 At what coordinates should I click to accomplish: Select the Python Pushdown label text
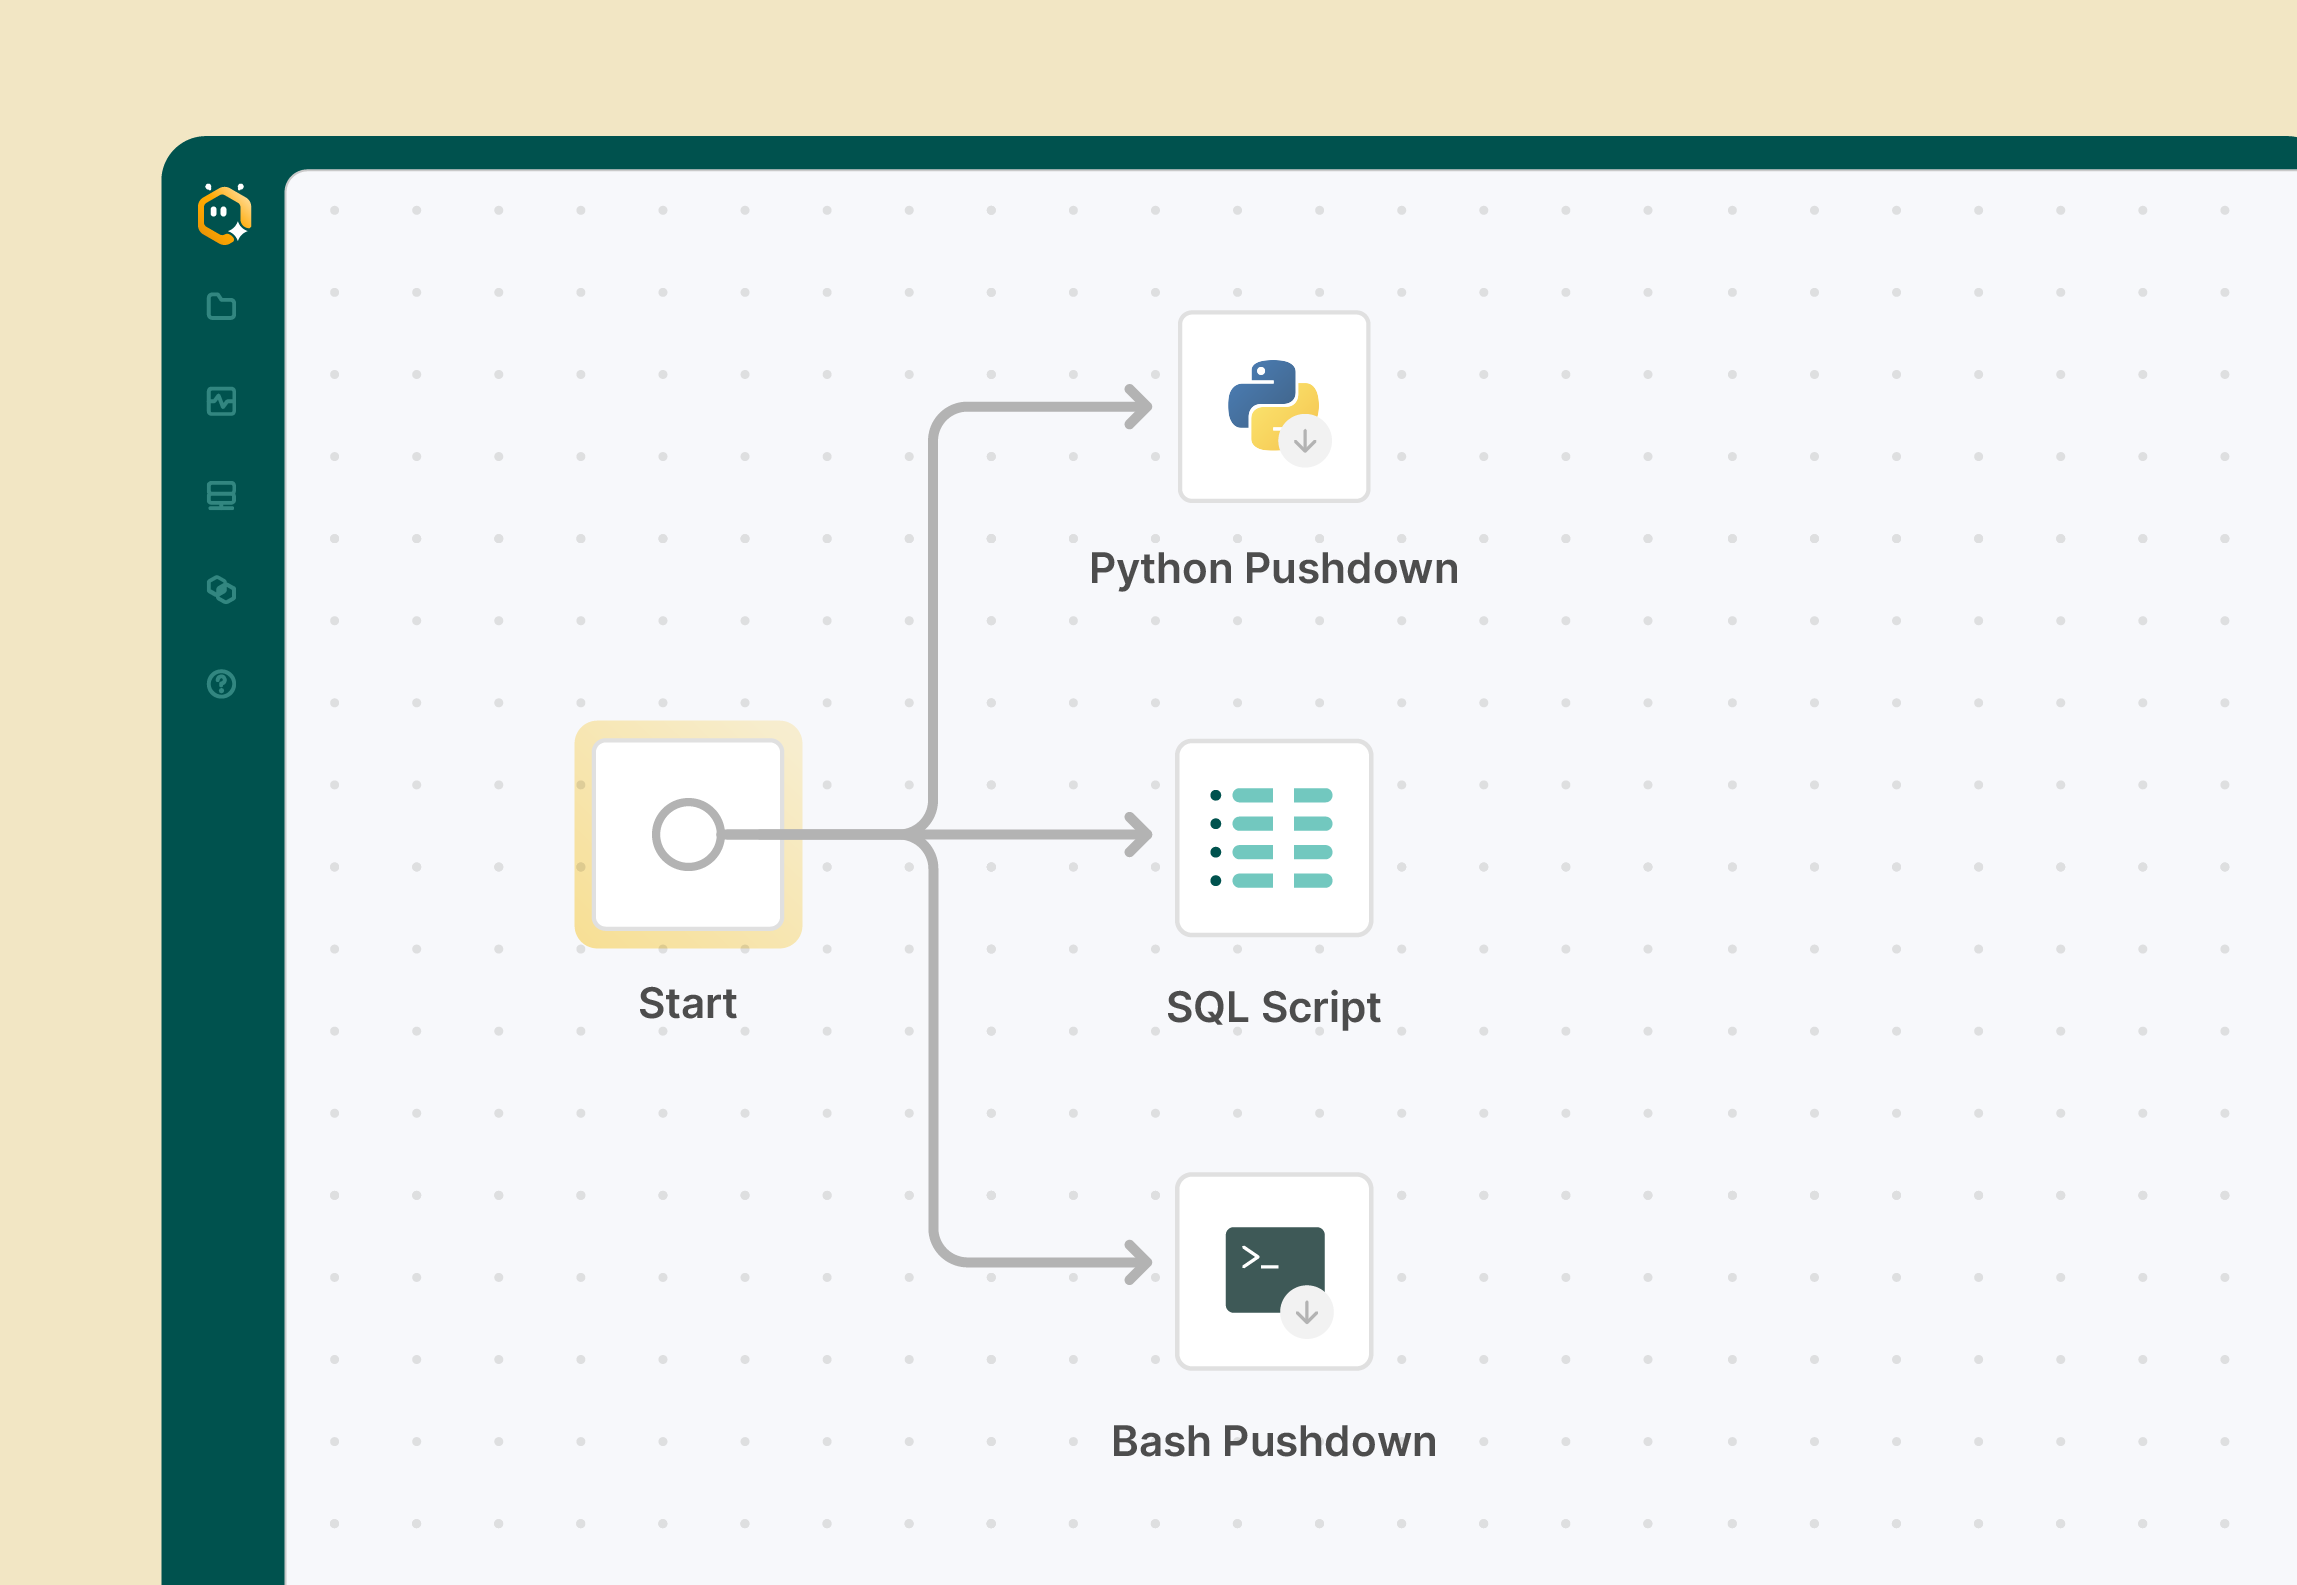(1274, 567)
